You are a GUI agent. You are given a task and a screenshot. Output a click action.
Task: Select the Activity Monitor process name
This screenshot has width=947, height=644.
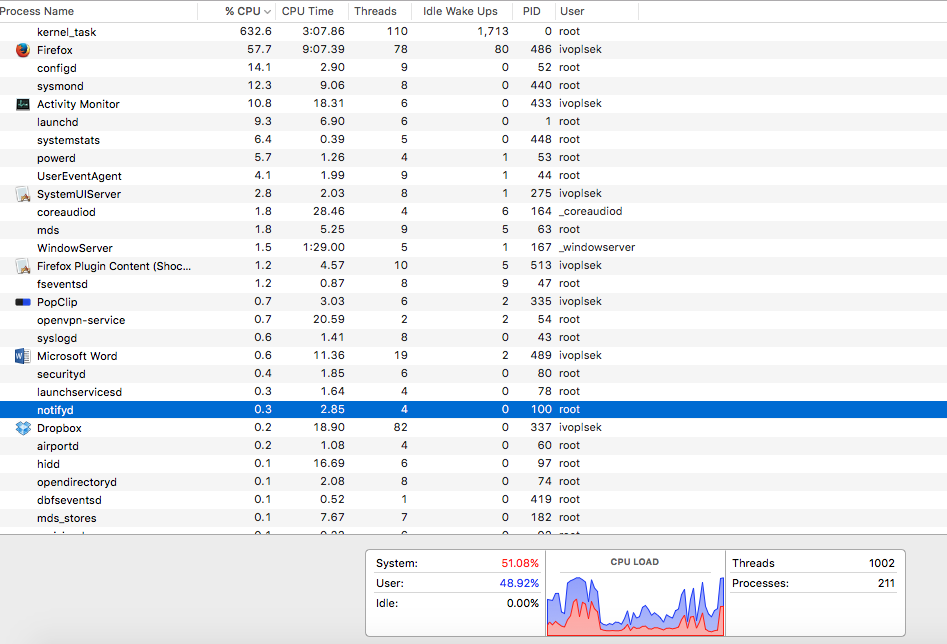tap(79, 104)
